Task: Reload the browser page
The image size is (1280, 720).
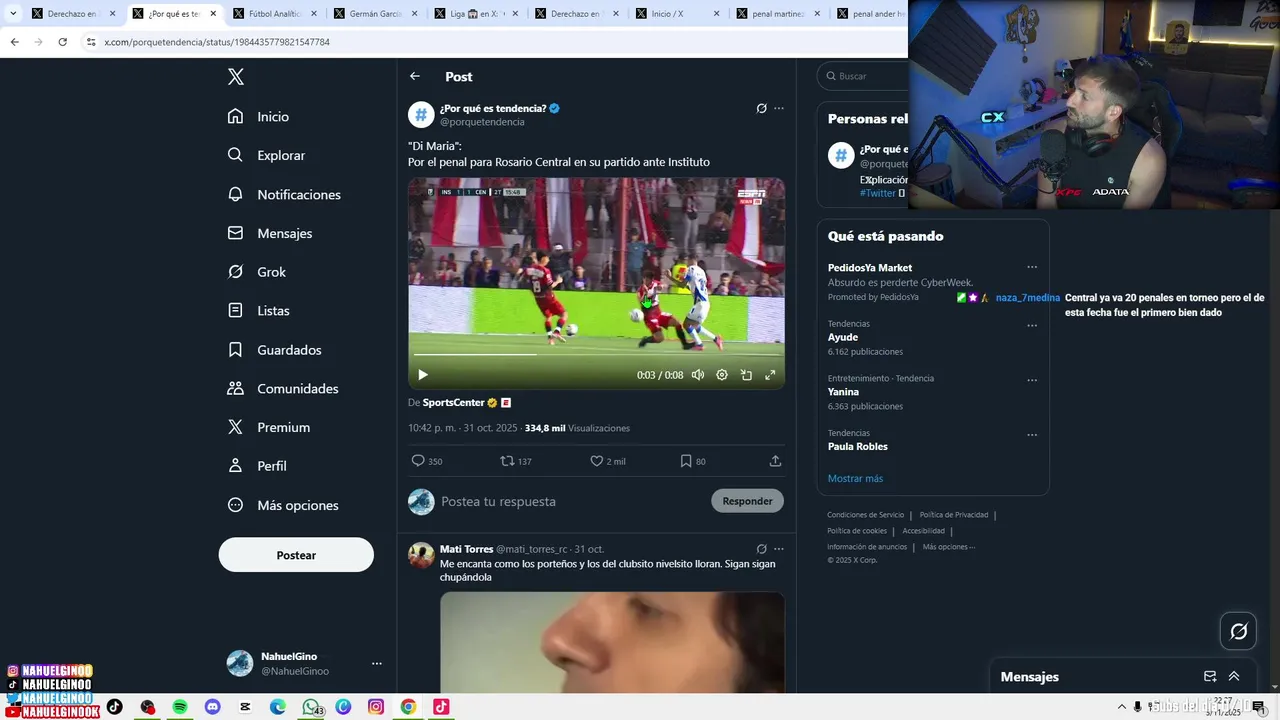Action: pos(63,42)
